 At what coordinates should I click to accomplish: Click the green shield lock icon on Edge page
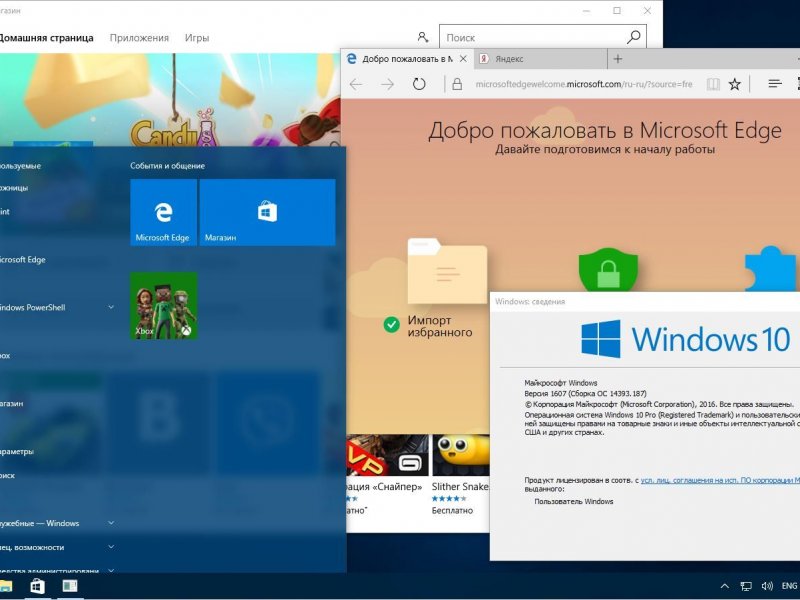point(608,270)
